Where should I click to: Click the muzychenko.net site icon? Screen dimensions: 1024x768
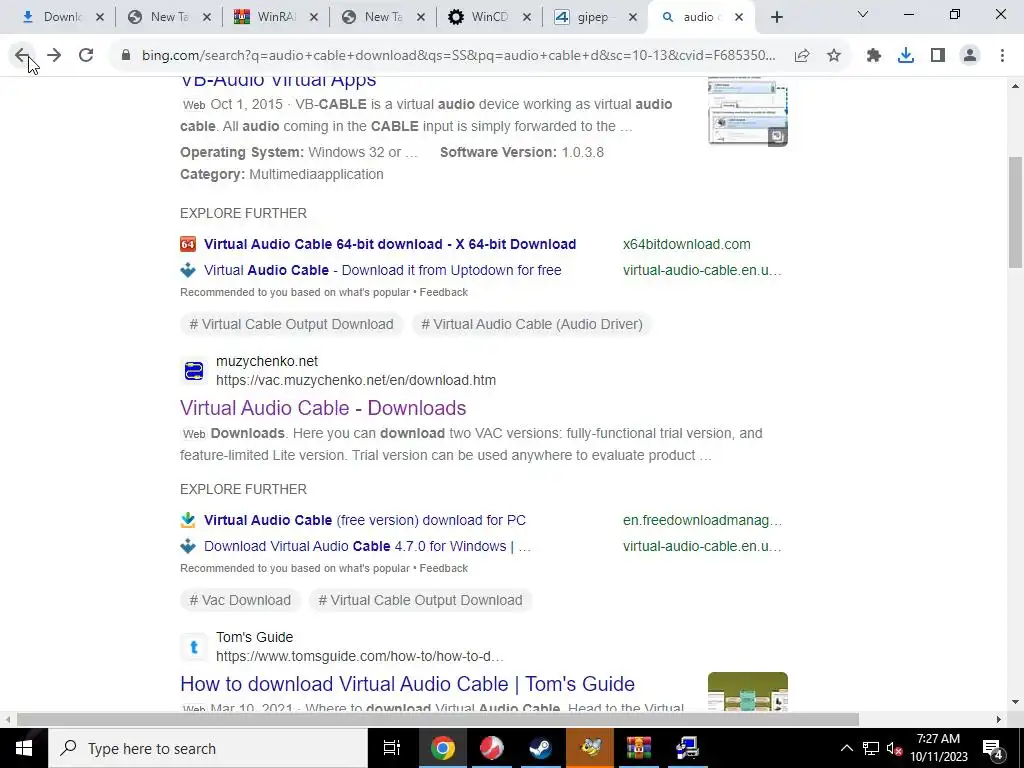194,371
